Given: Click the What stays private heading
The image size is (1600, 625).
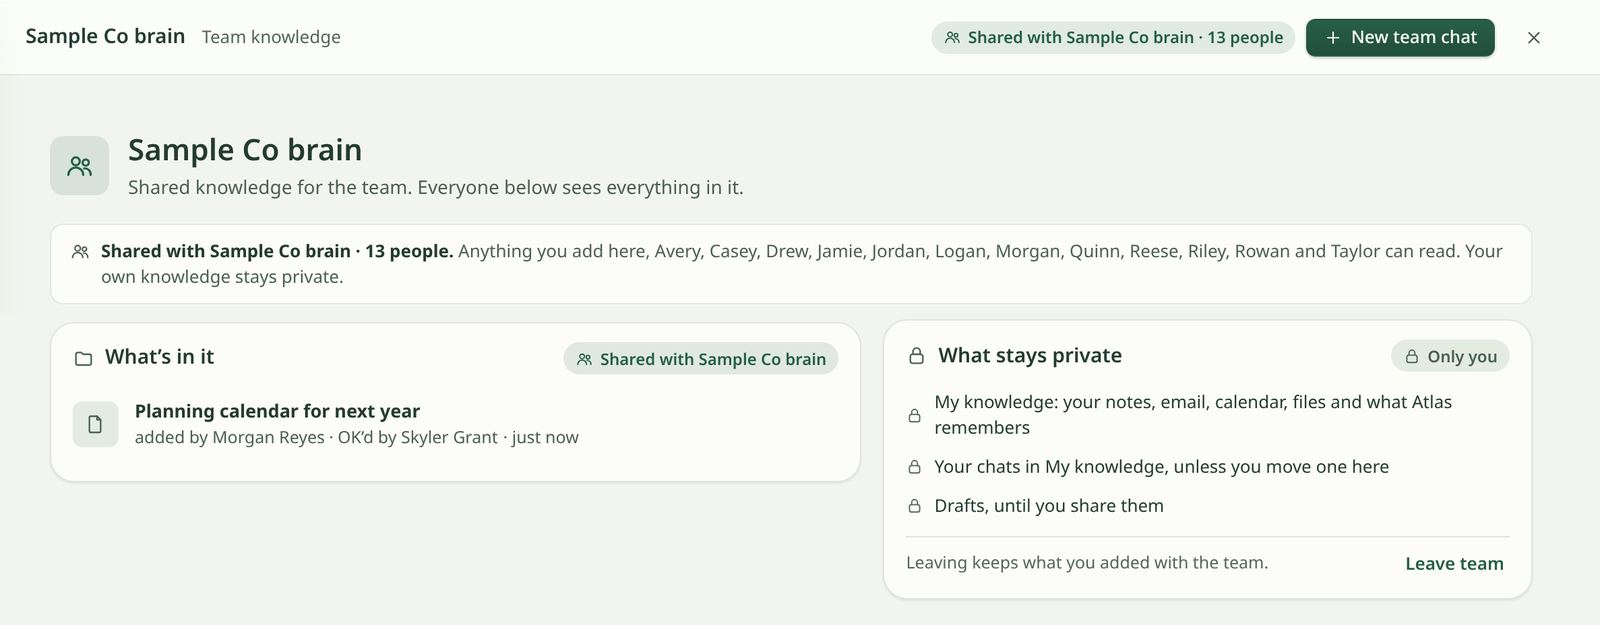Looking at the screenshot, I should click(x=1030, y=355).
